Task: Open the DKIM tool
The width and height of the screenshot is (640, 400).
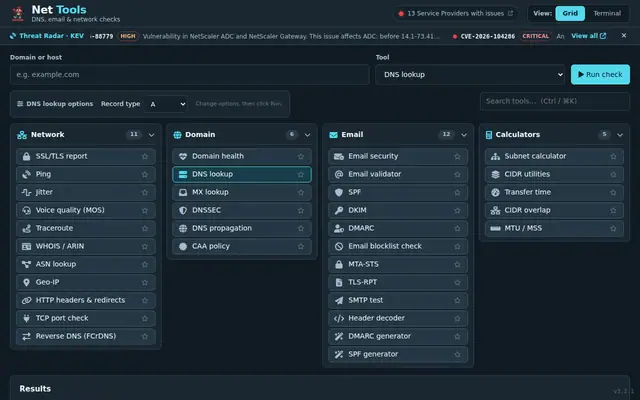Action: [398, 210]
